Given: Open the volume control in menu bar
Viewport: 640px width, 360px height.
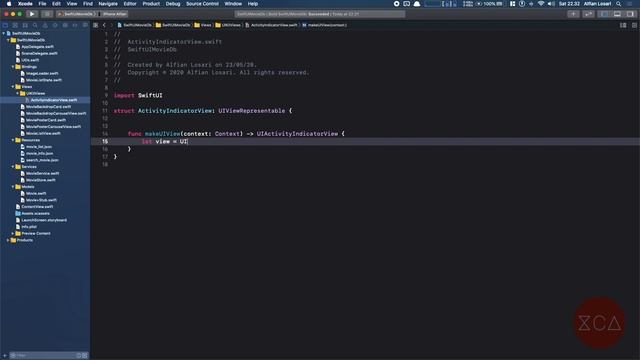Looking at the screenshot, I should click(x=551, y=4).
